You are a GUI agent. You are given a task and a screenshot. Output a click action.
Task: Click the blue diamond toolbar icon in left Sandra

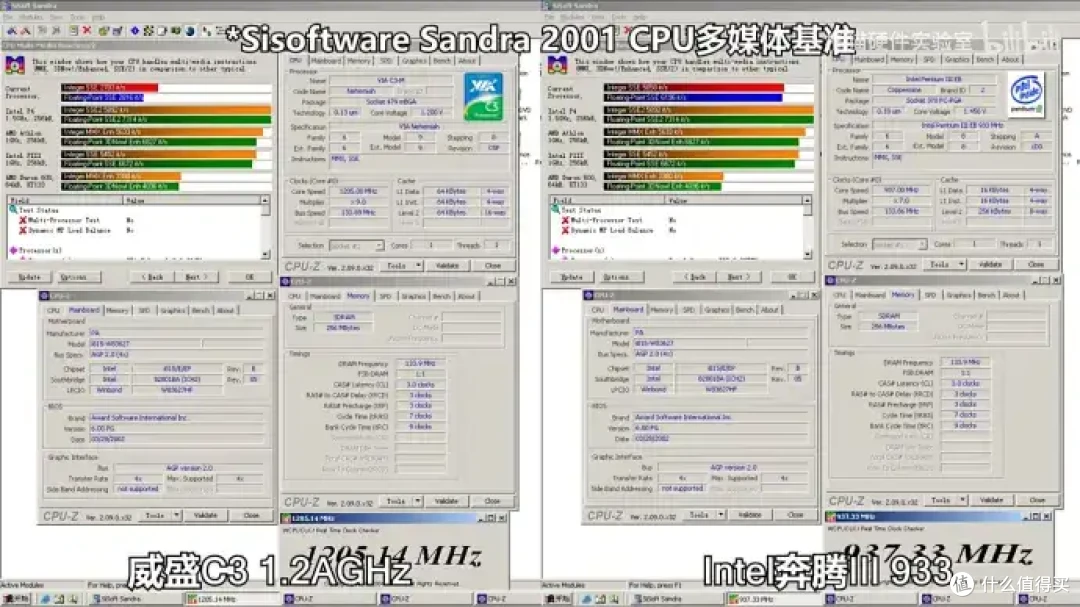(135, 31)
